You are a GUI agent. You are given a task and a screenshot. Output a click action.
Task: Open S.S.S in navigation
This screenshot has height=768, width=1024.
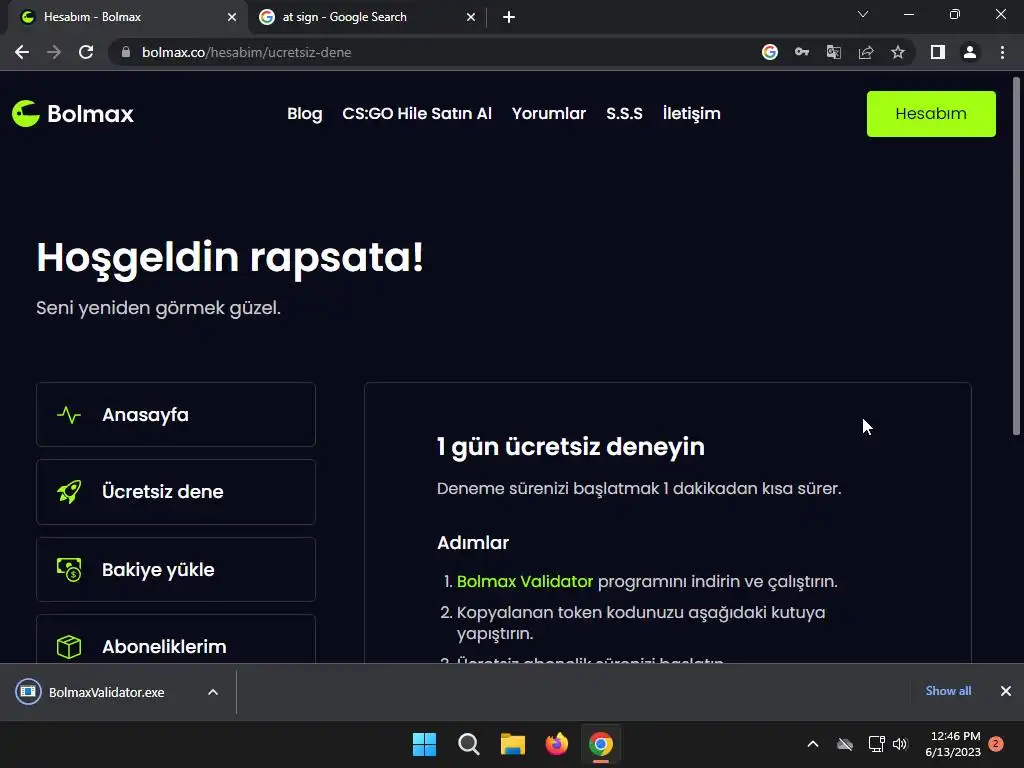624,114
